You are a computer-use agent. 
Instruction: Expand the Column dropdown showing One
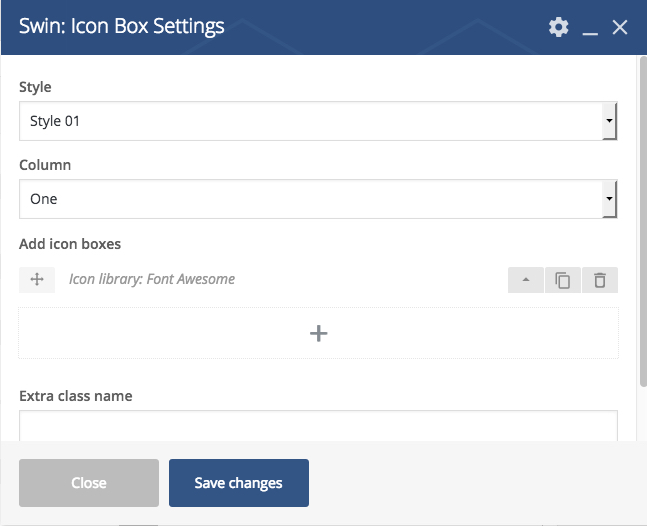click(x=318, y=199)
